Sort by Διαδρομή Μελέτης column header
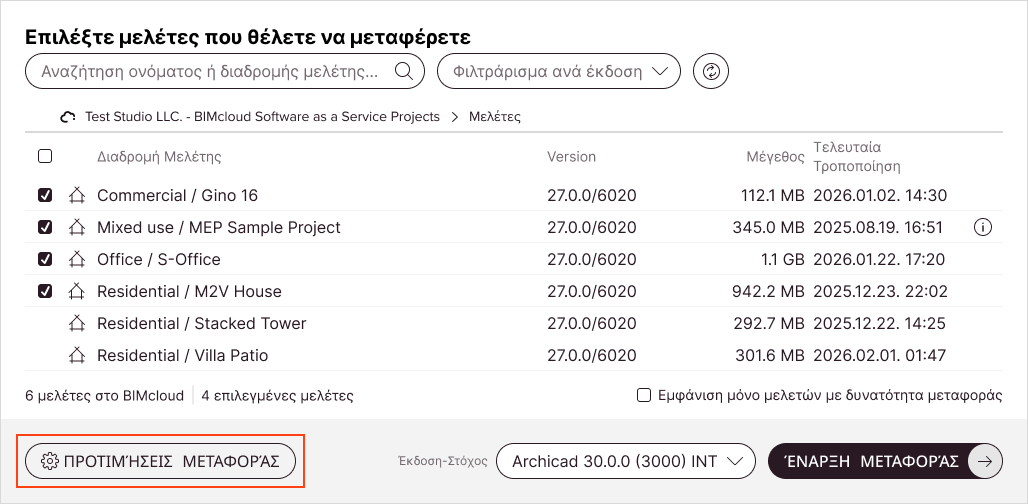Screen dimensions: 1028x504 coord(159,157)
